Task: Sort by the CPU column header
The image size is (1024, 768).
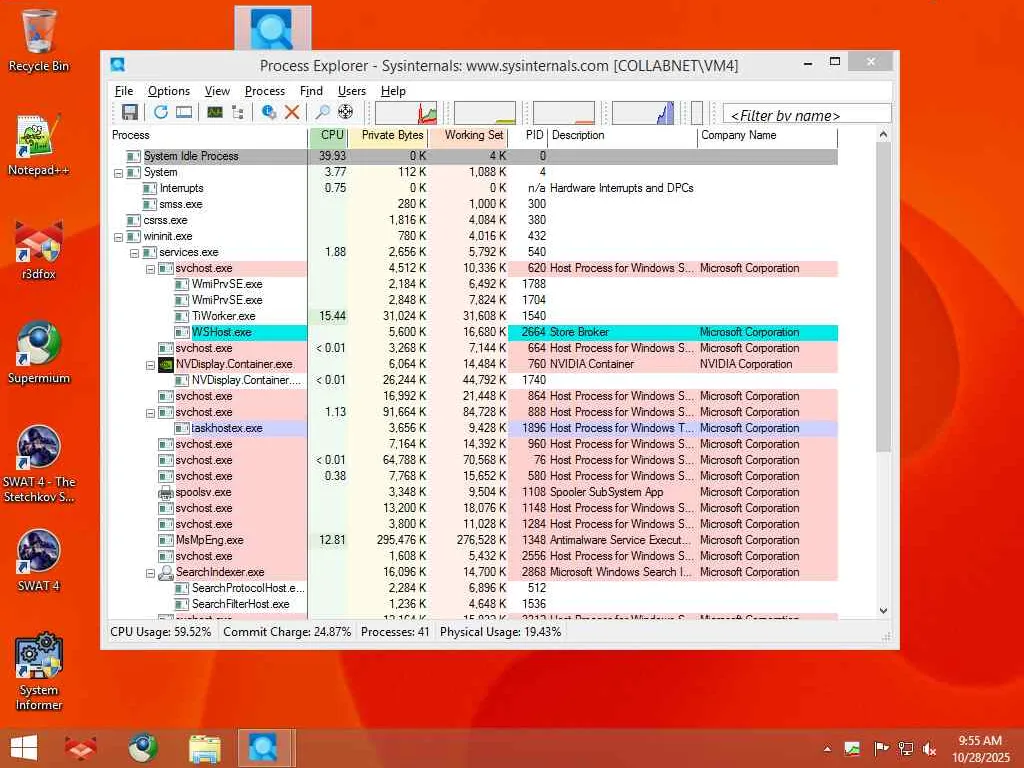Action: (x=328, y=135)
